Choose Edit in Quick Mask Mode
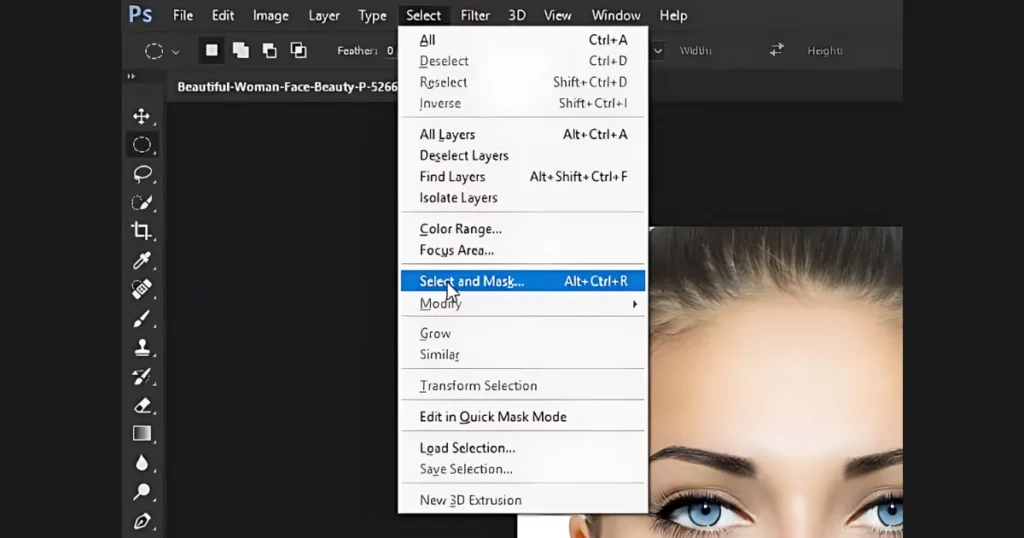The height and width of the screenshot is (538, 1024). pyautogui.click(x=522, y=417)
